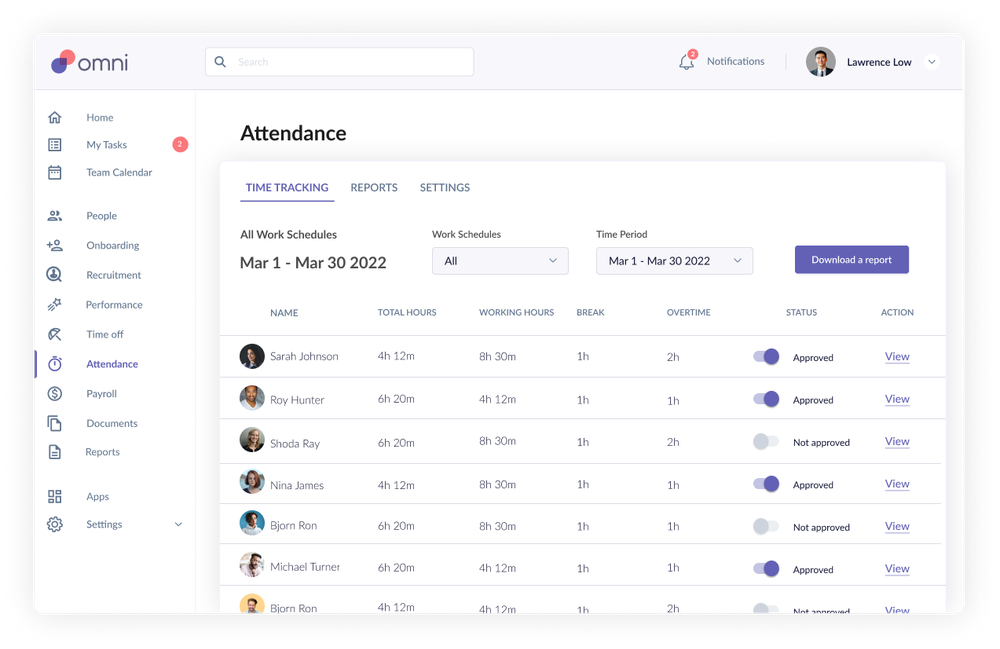Click the Michael Turner name
The height and width of the screenshot is (649, 1000).
tap(305, 567)
